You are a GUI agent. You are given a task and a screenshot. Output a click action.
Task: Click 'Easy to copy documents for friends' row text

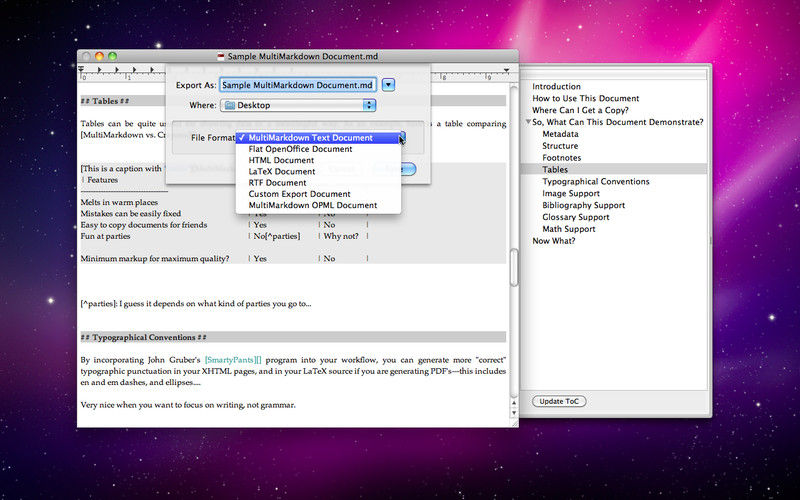point(144,225)
